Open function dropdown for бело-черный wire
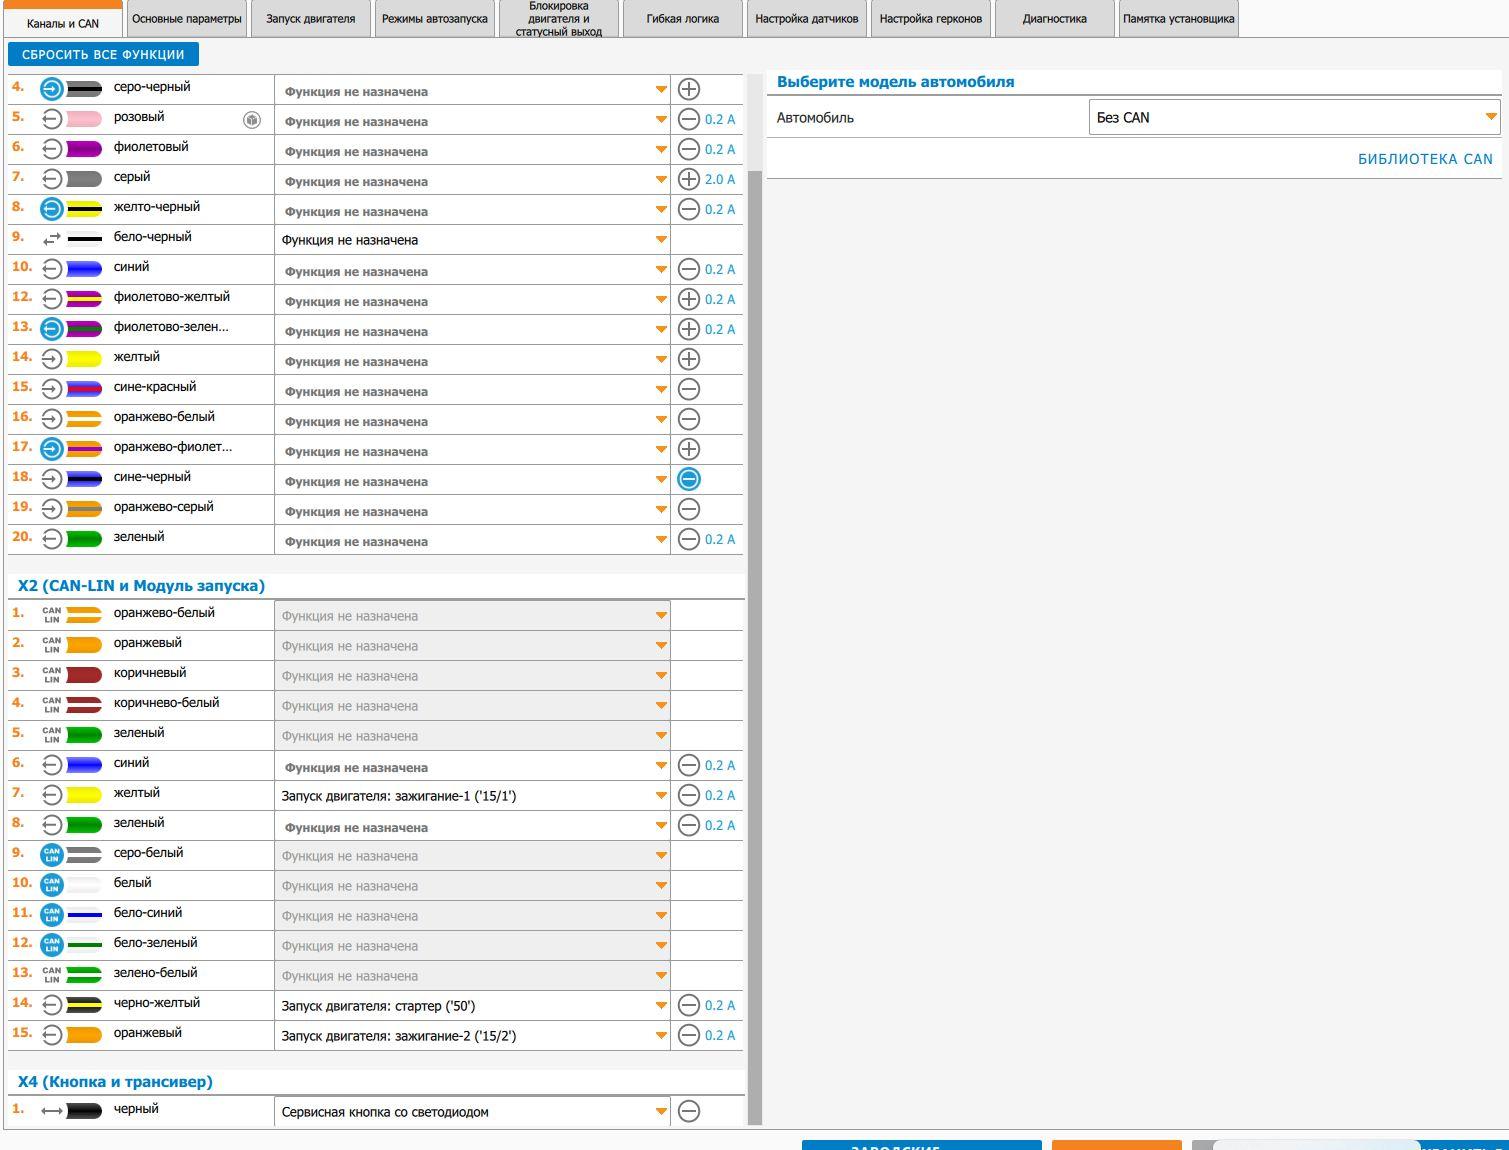1509x1150 pixels. 472,240
